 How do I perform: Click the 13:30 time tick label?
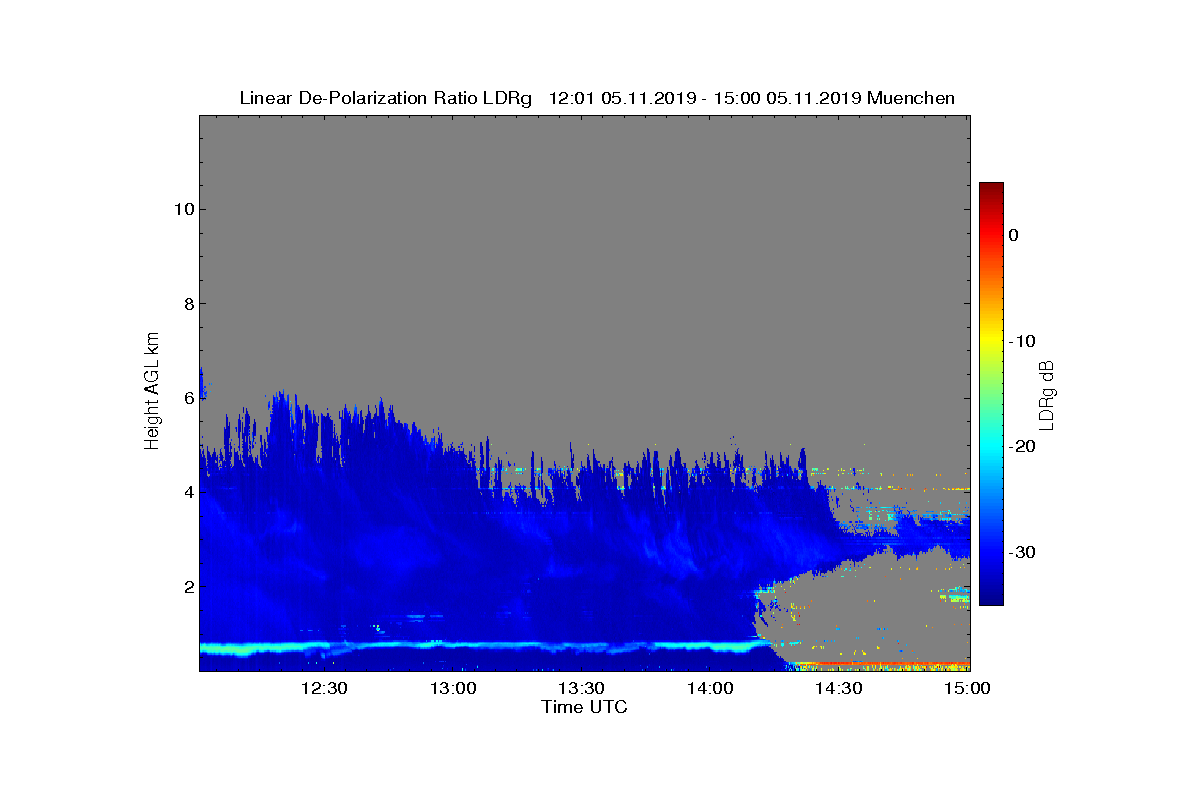(581, 688)
